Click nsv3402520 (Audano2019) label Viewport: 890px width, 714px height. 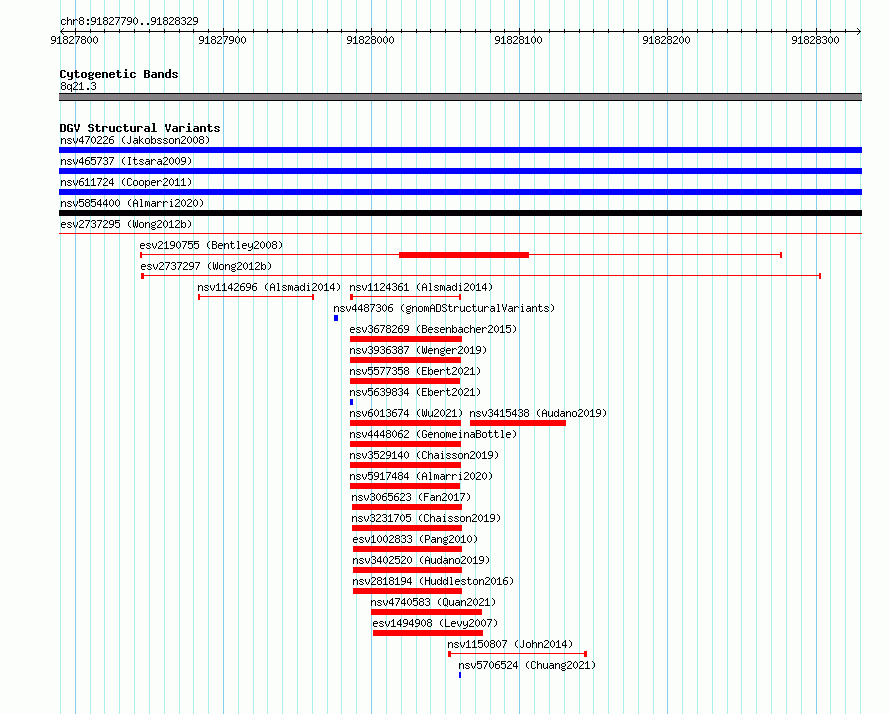[421, 560]
